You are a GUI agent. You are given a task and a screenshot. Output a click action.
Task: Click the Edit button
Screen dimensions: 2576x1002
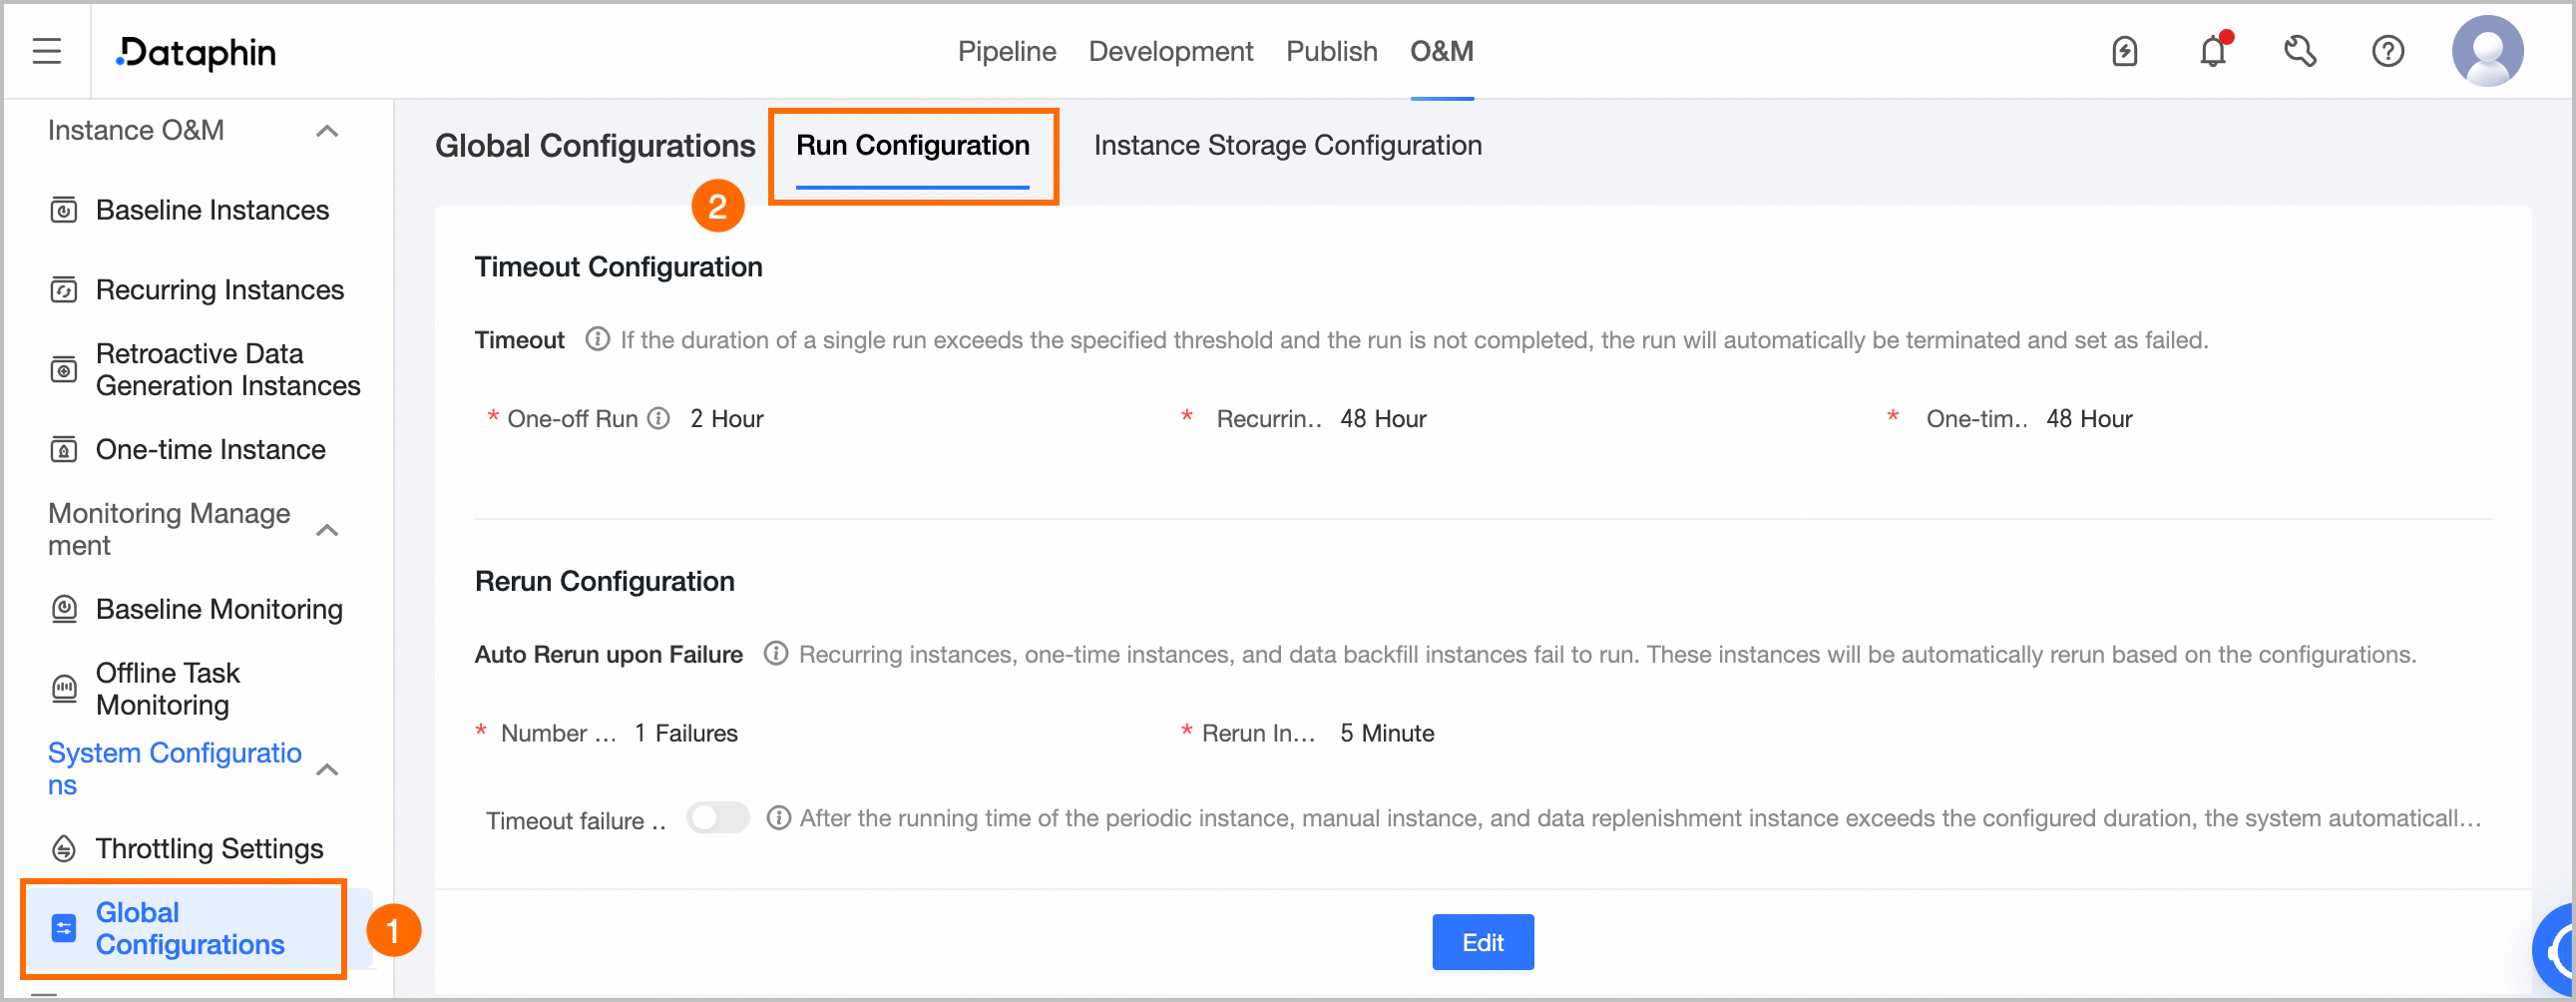[1483, 942]
